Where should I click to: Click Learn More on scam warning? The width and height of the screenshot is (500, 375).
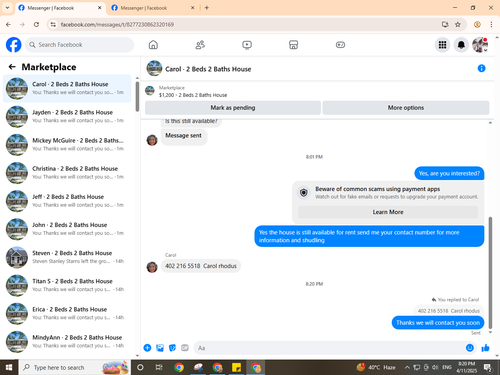pyautogui.click(x=388, y=212)
